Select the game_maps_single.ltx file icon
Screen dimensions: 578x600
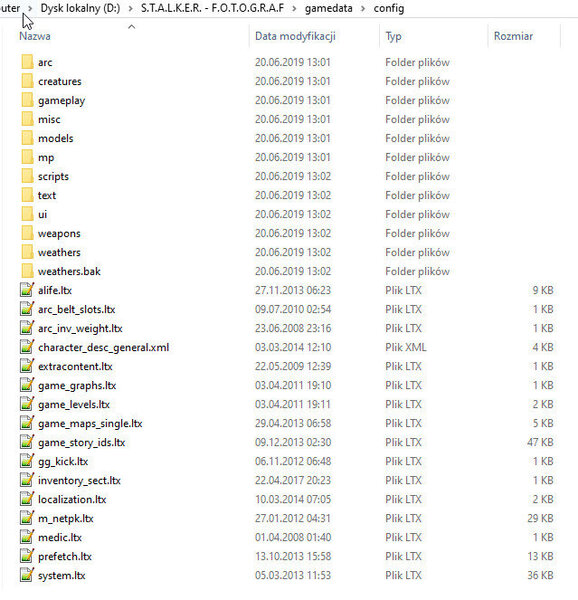coord(27,423)
